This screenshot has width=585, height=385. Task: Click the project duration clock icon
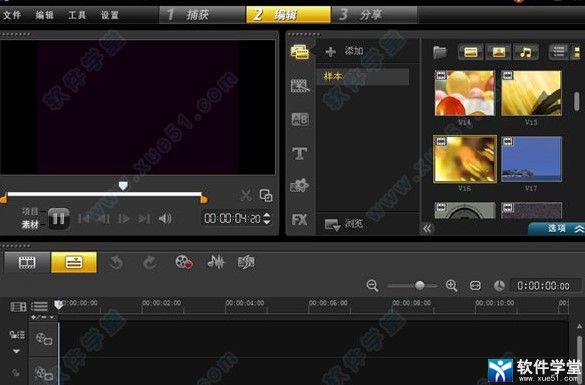pos(499,286)
